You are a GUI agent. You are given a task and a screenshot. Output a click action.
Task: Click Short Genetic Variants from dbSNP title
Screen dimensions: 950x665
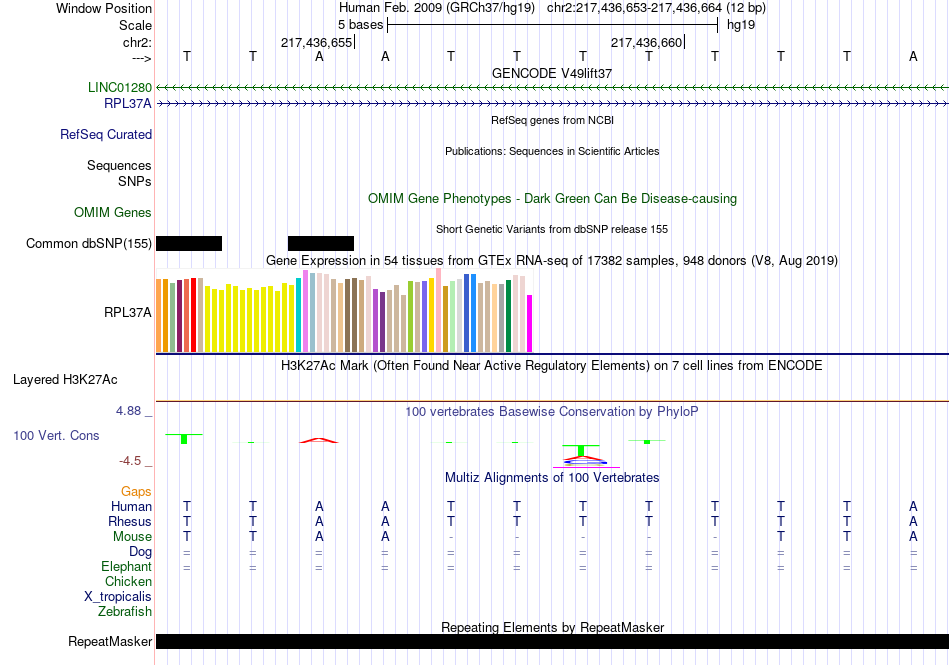(552, 230)
